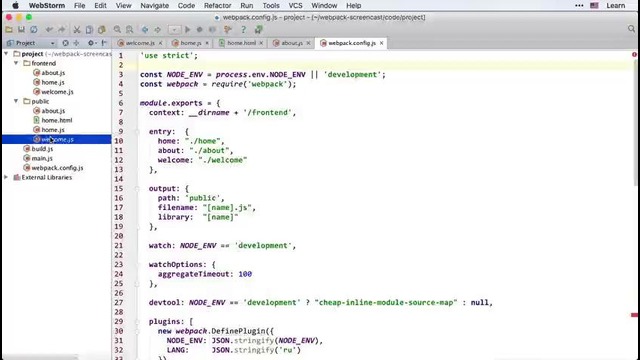Click the Collapse All icon in Project panel
Screen dimensions: 640x360
click(x=76, y=43)
